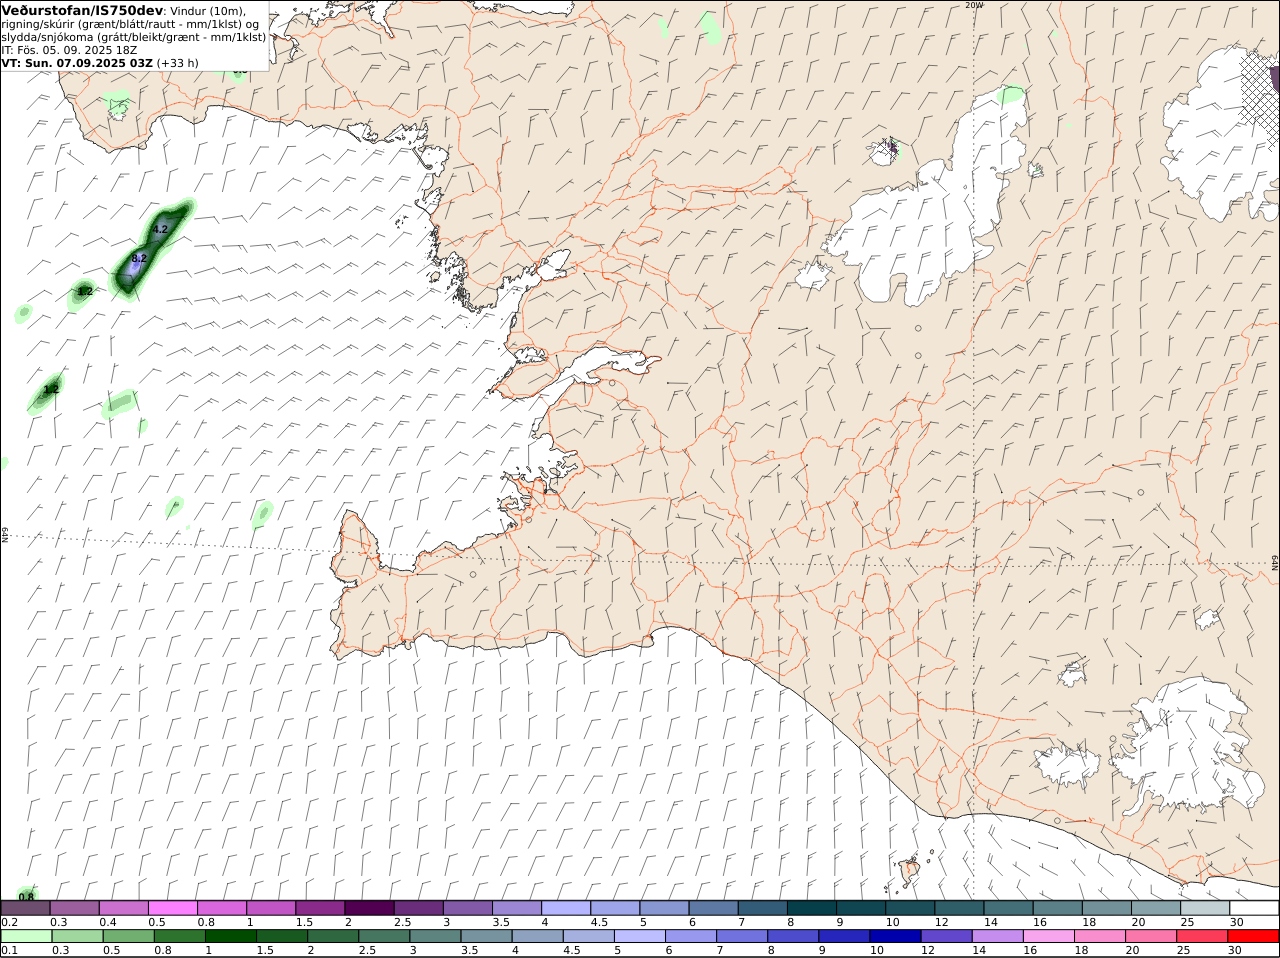Click the darkest purple snow swatch at 2

(369, 908)
